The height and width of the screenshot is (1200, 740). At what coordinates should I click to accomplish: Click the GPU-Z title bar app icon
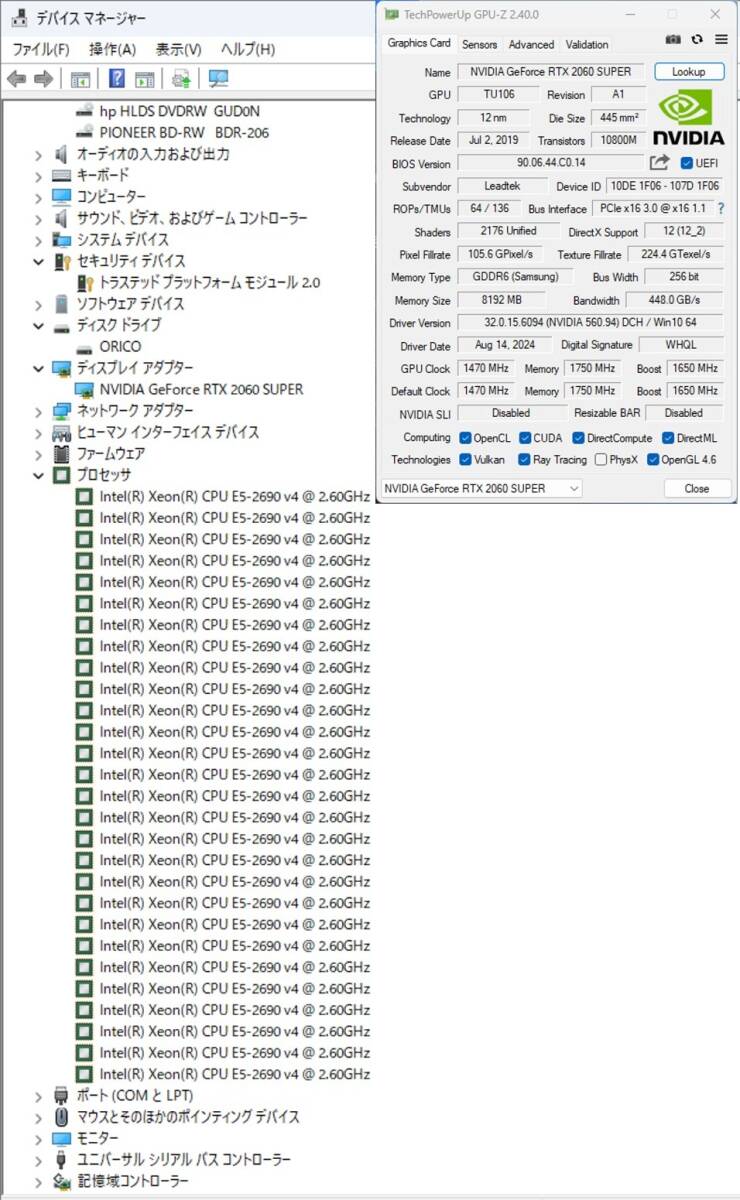(390, 14)
